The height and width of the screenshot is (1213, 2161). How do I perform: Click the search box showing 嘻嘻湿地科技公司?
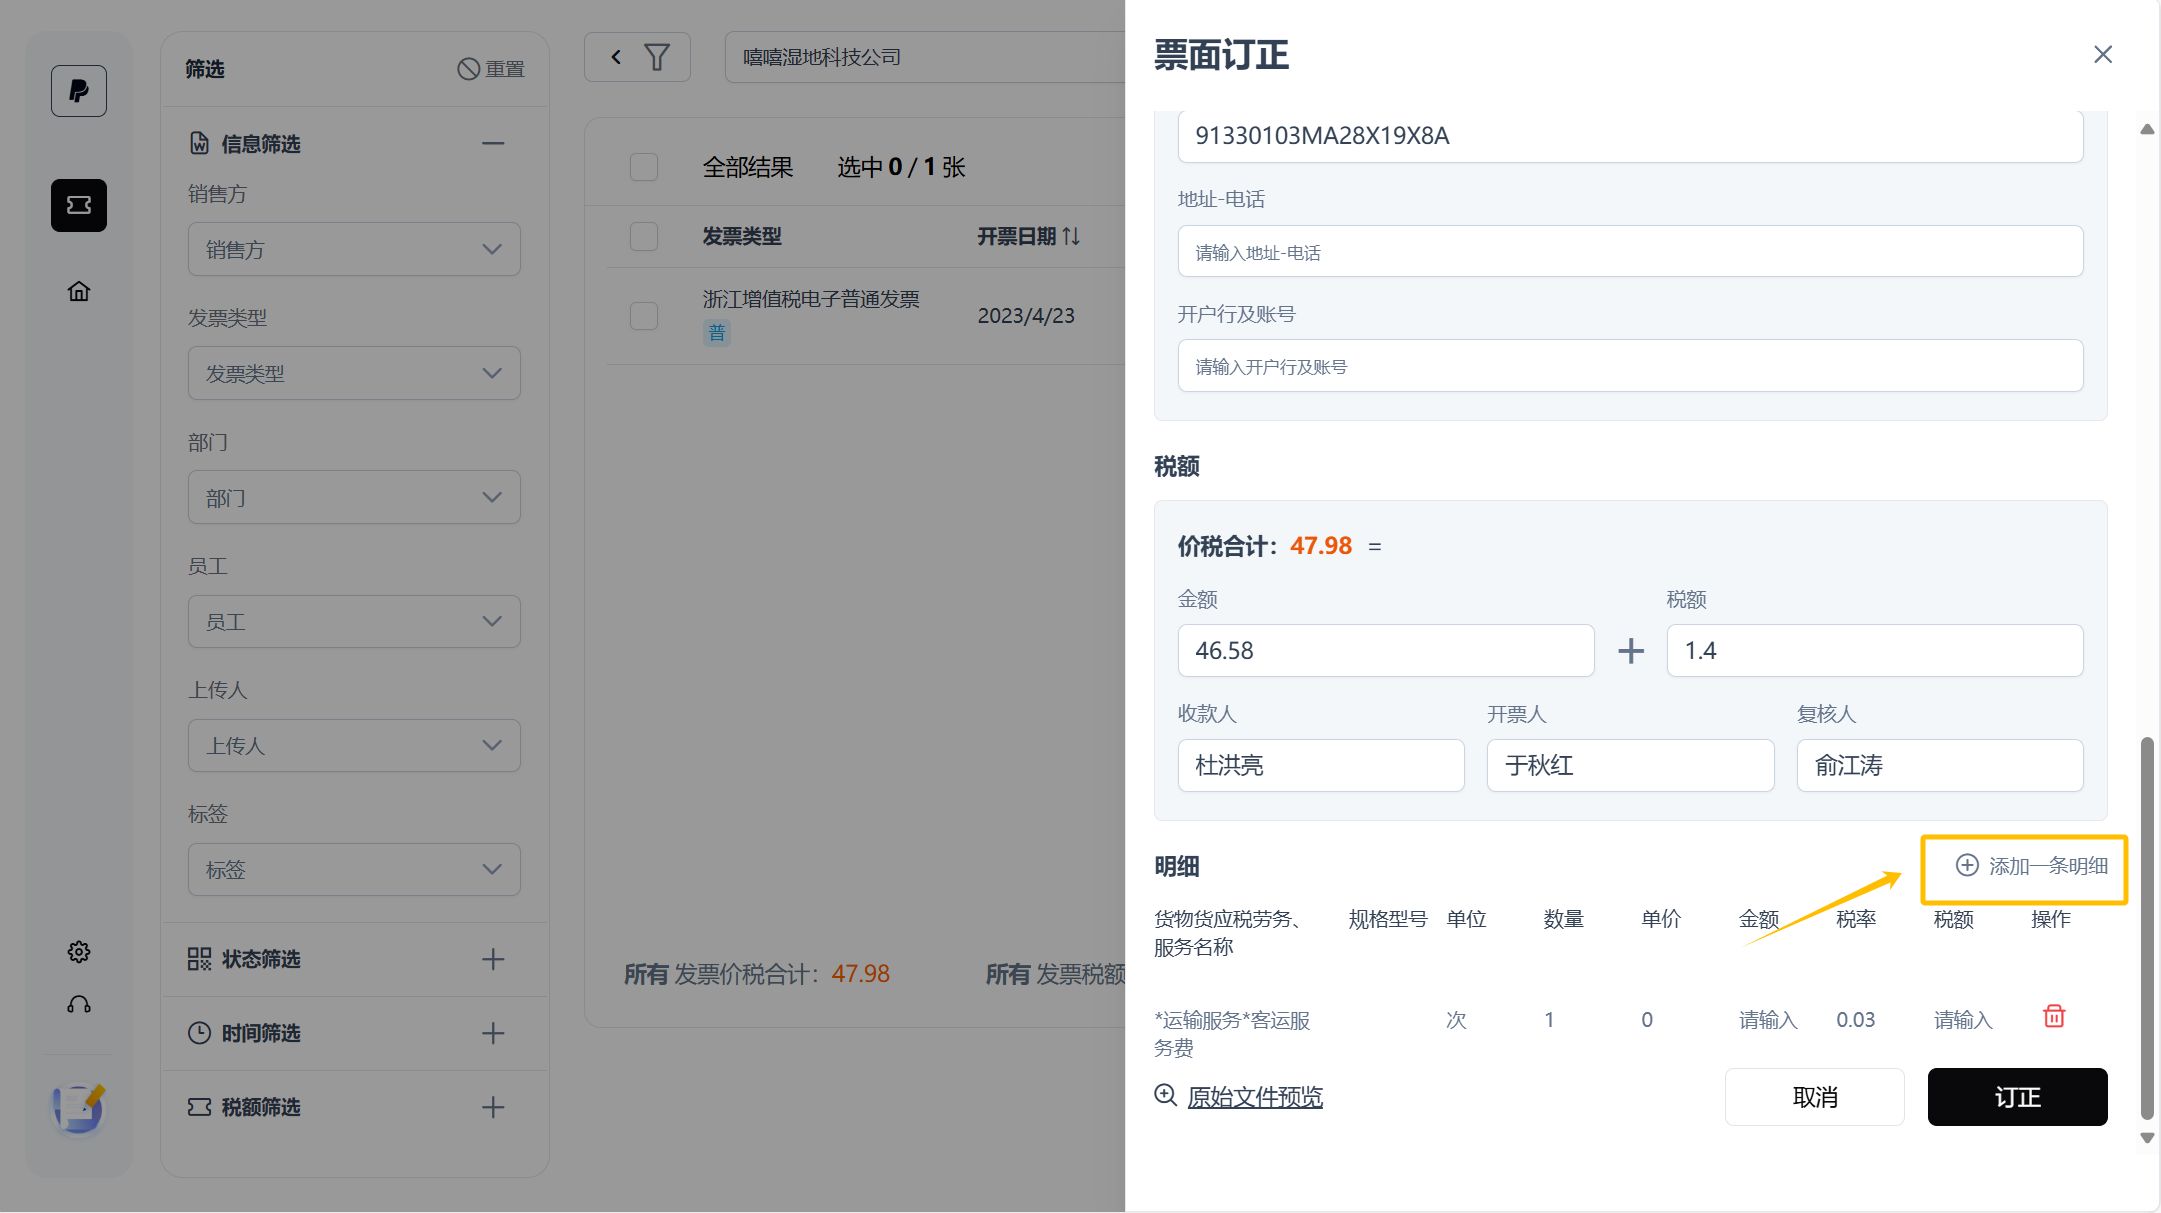pyautogui.click(x=925, y=57)
